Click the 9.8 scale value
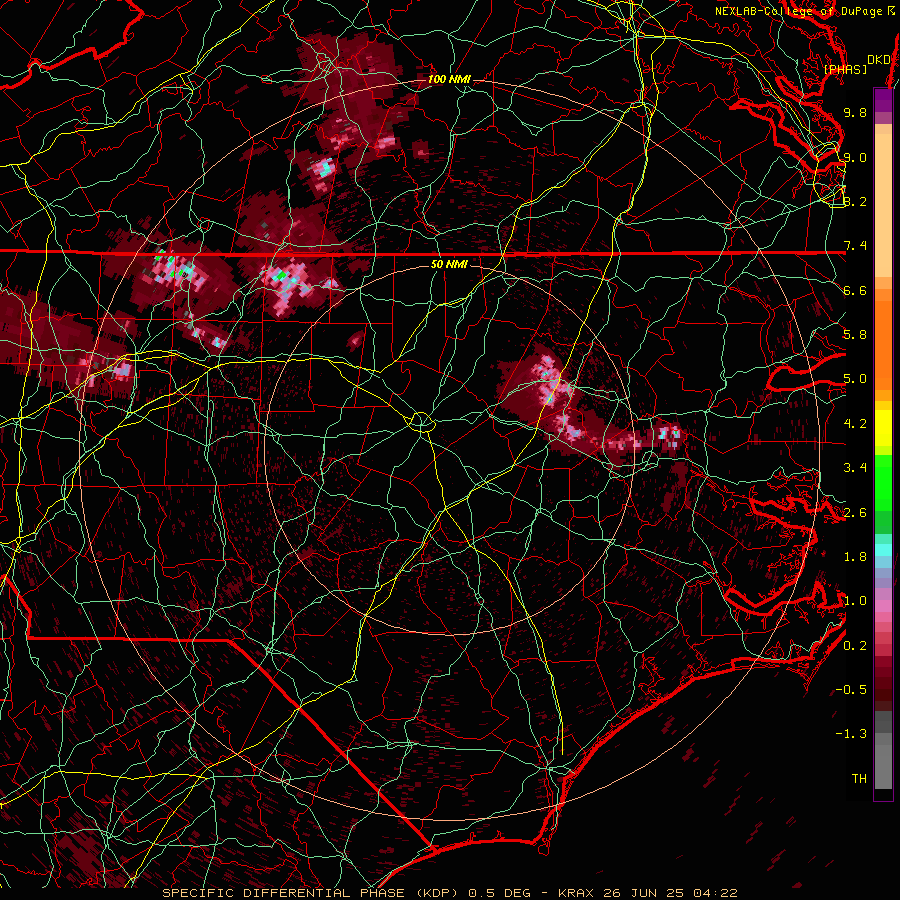Screen dimensions: 900x900 click(855, 112)
